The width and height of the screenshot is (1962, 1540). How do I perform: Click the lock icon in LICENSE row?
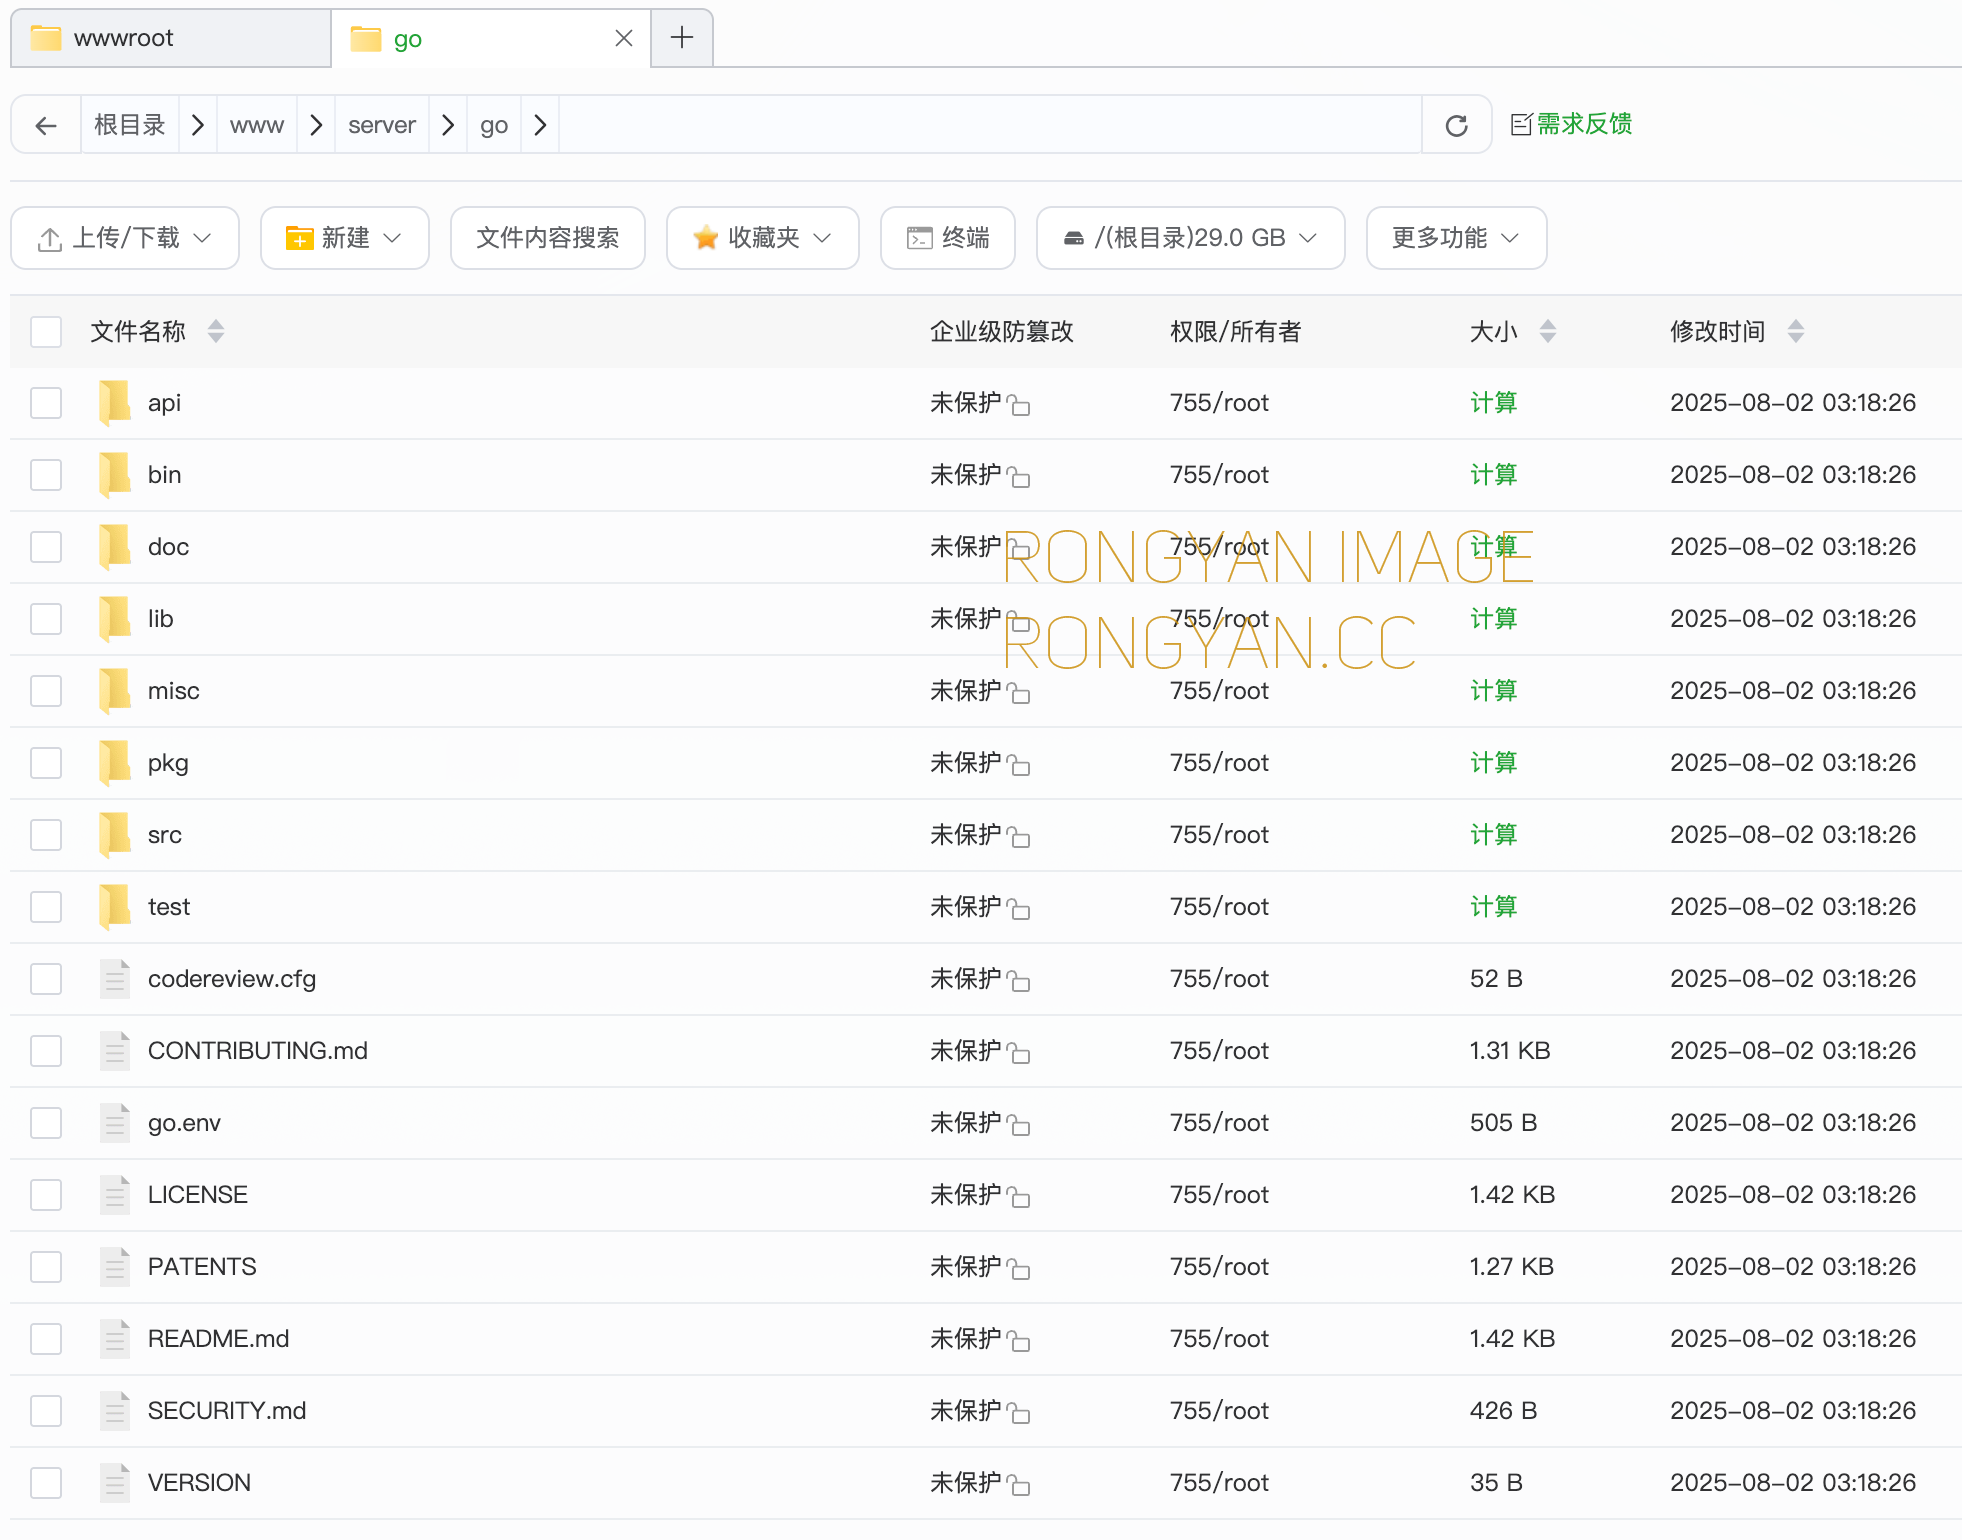[1019, 1196]
